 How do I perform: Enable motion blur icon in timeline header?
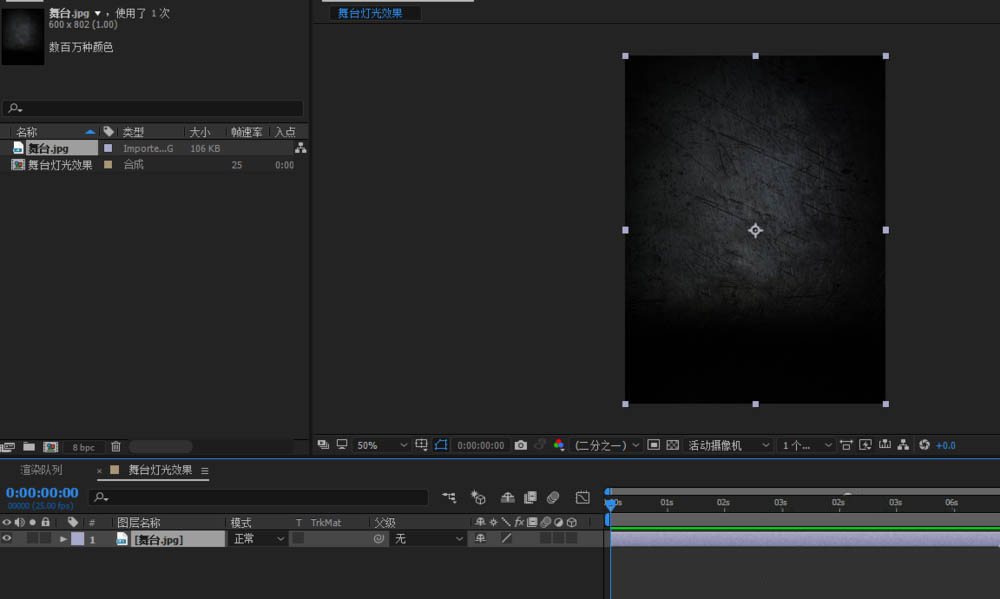pos(552,497)
